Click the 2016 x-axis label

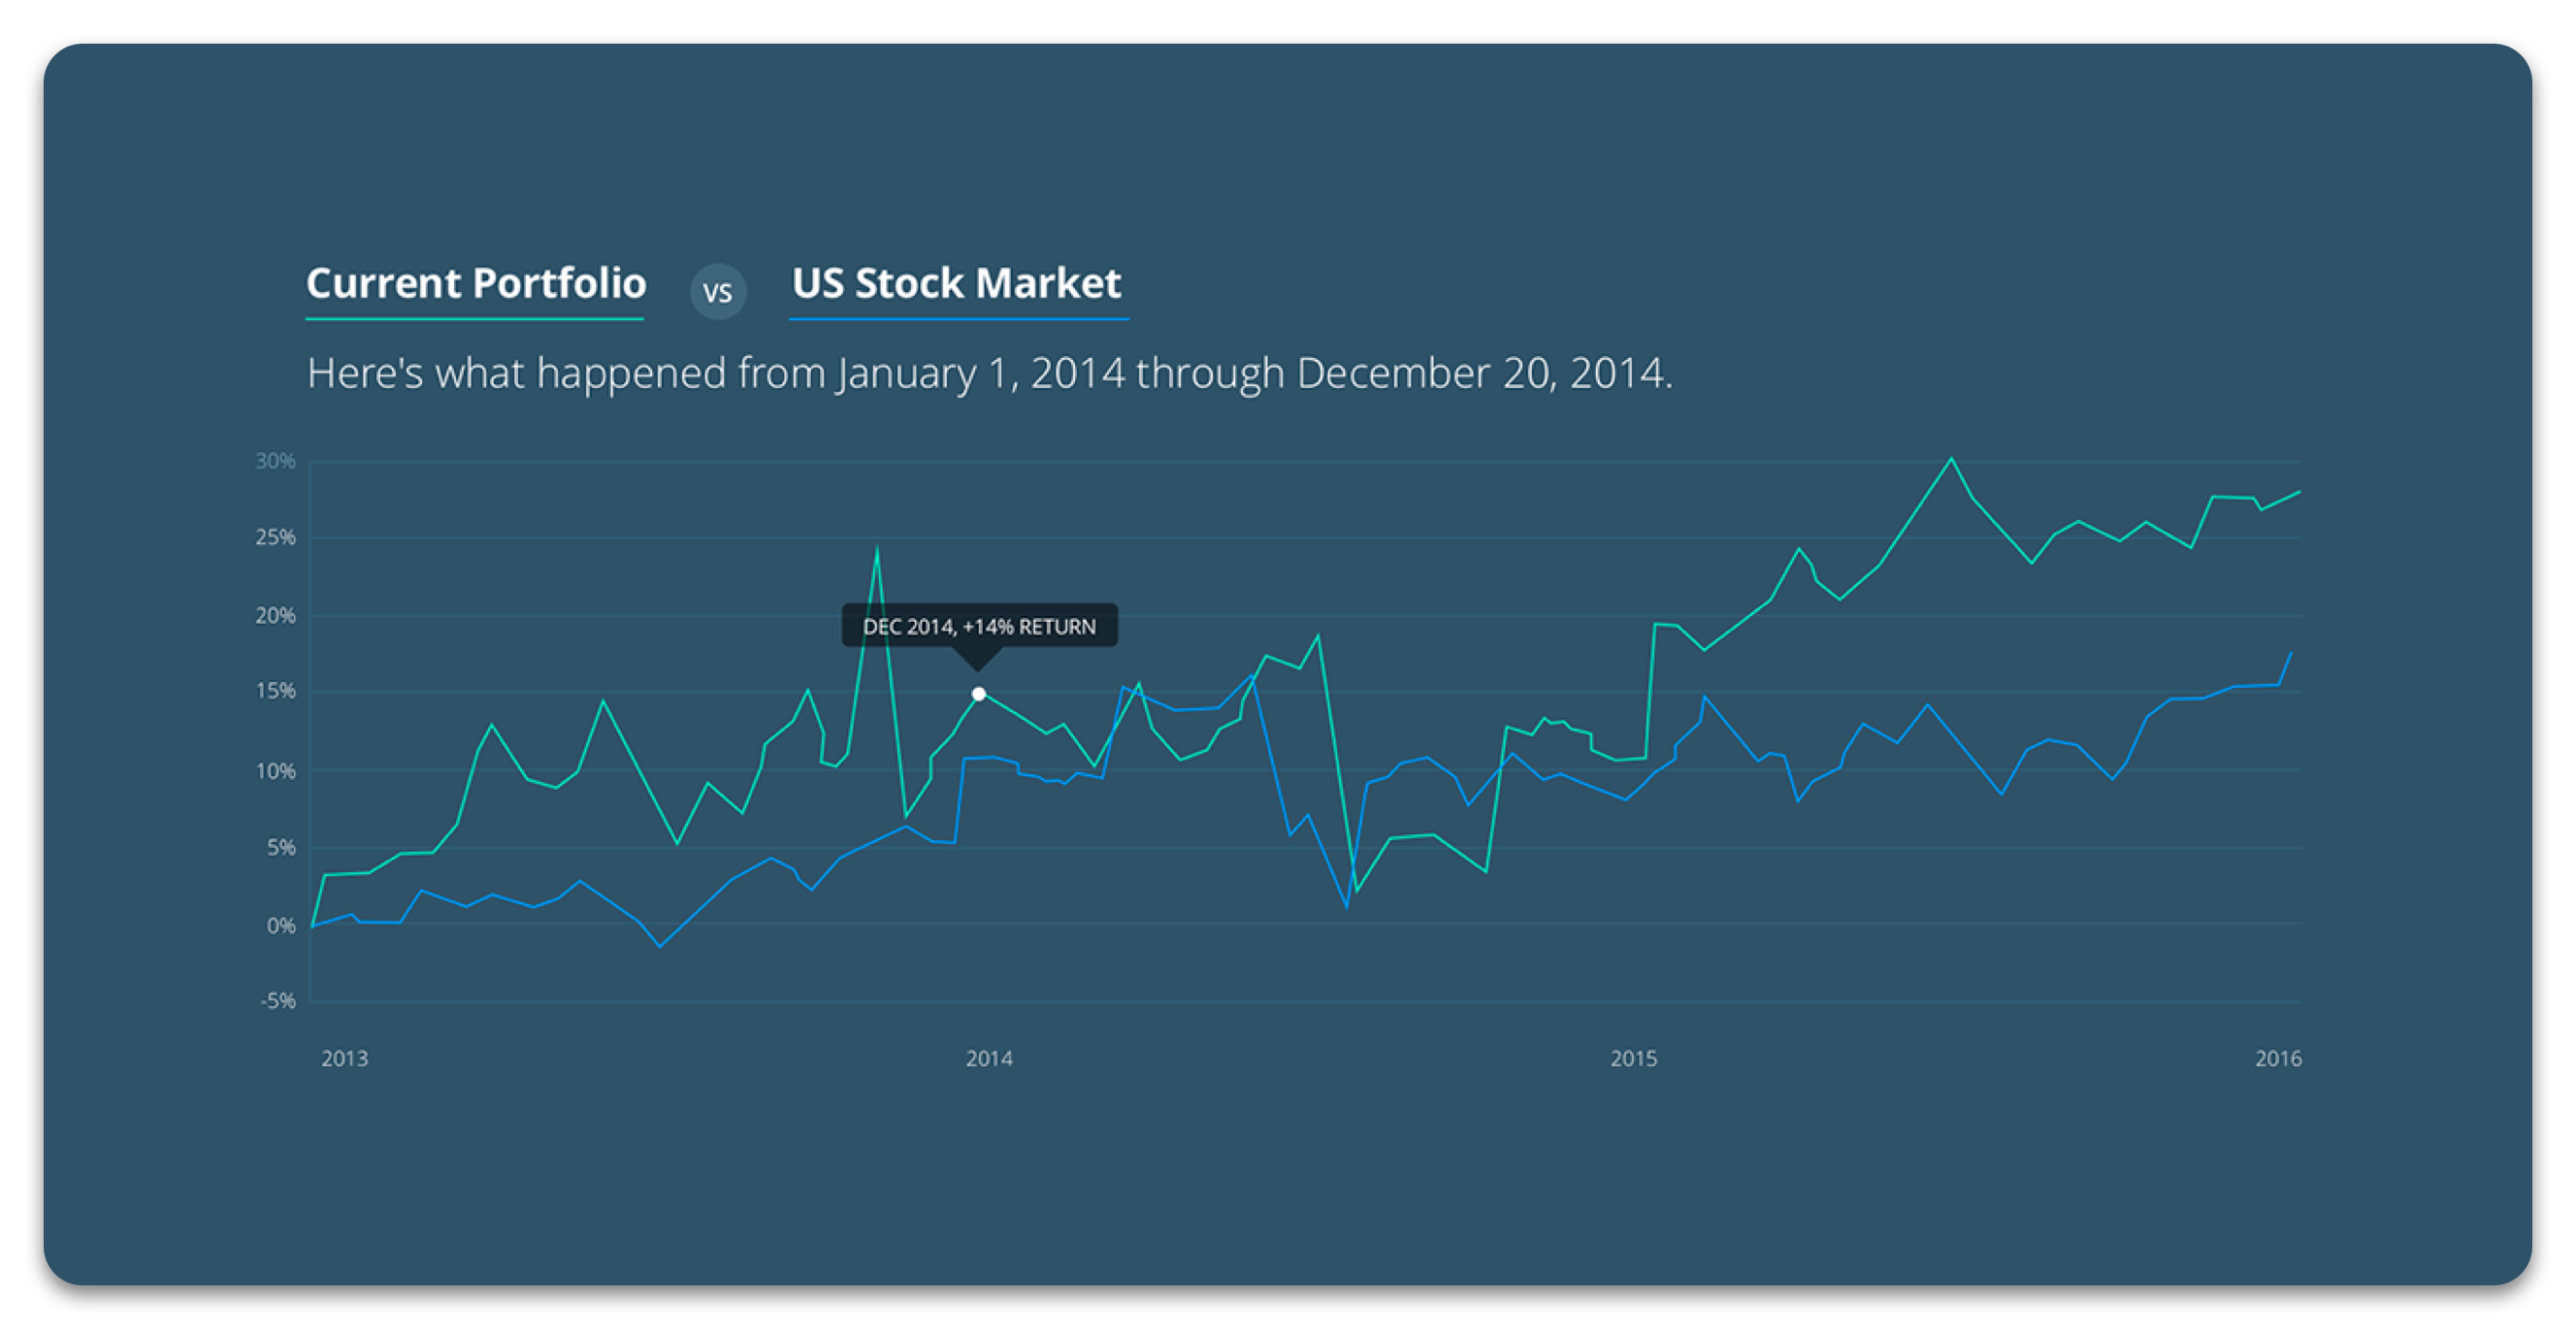[x=2278, y=1058]
